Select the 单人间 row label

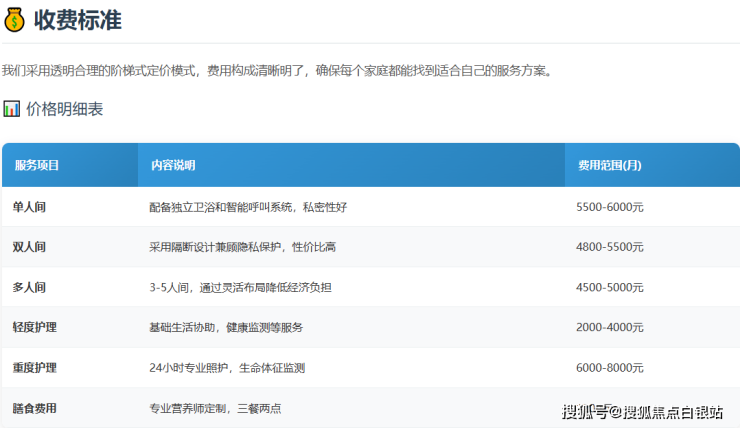click(x=29, y=207)
